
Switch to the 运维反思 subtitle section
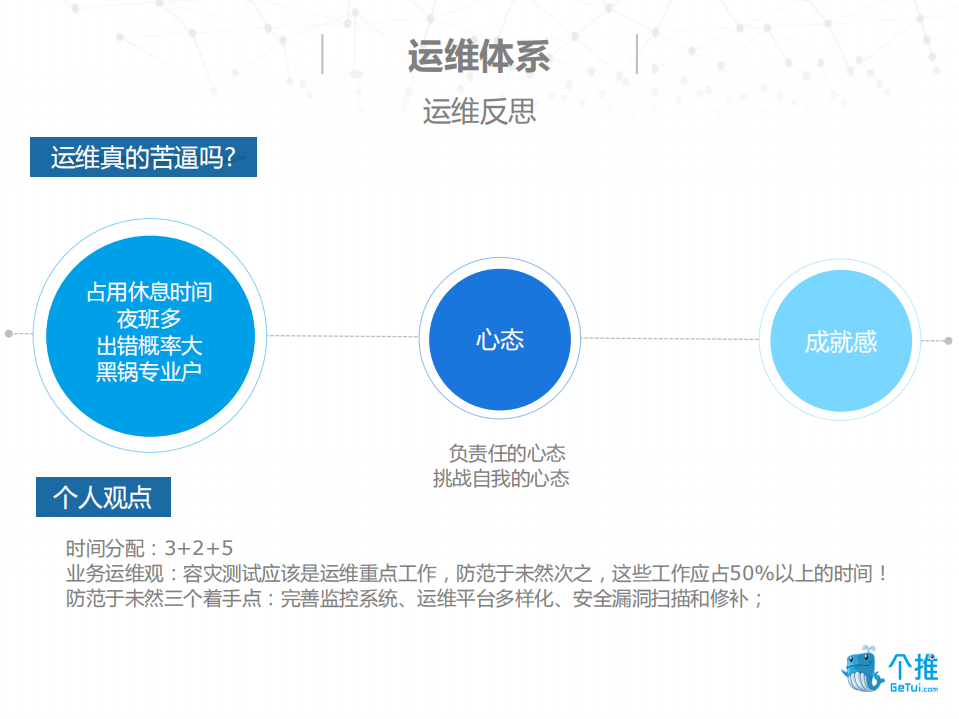click(x=479, y=110)
